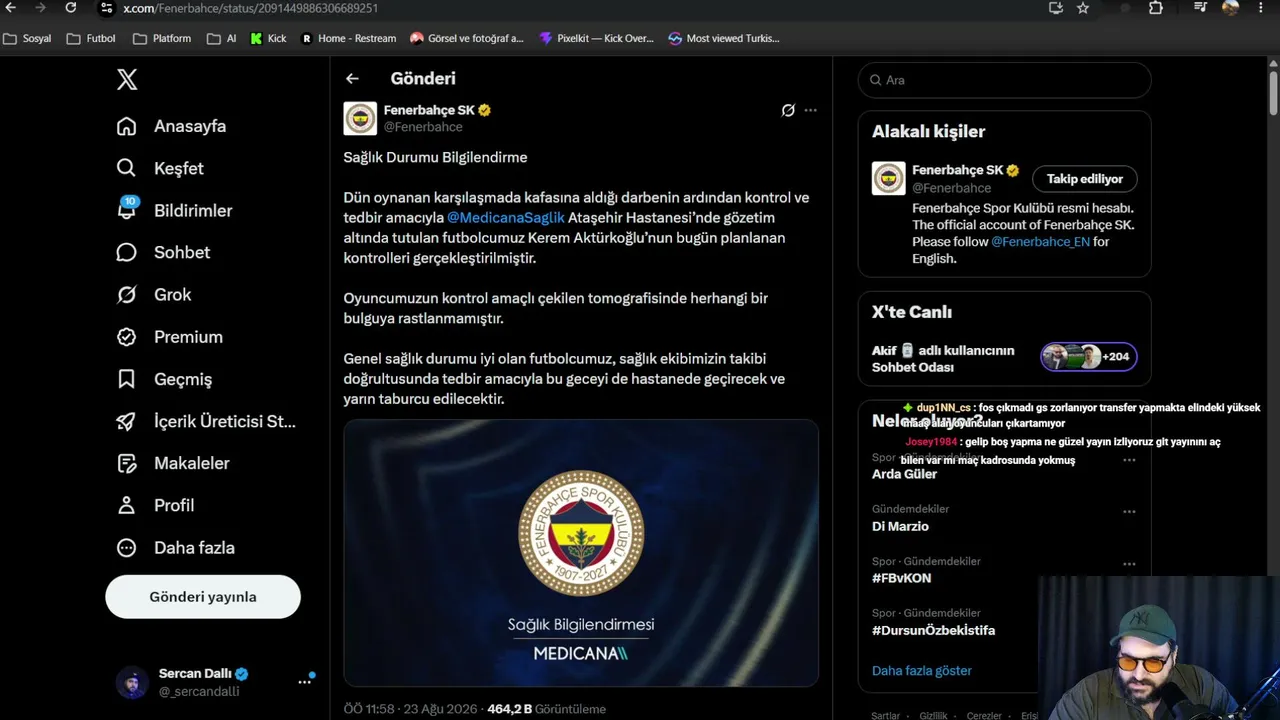Viewport: 1280px width, 720px height.
Task: Click install/cast icon in address bar
Action: click(x=1056, y=8)
